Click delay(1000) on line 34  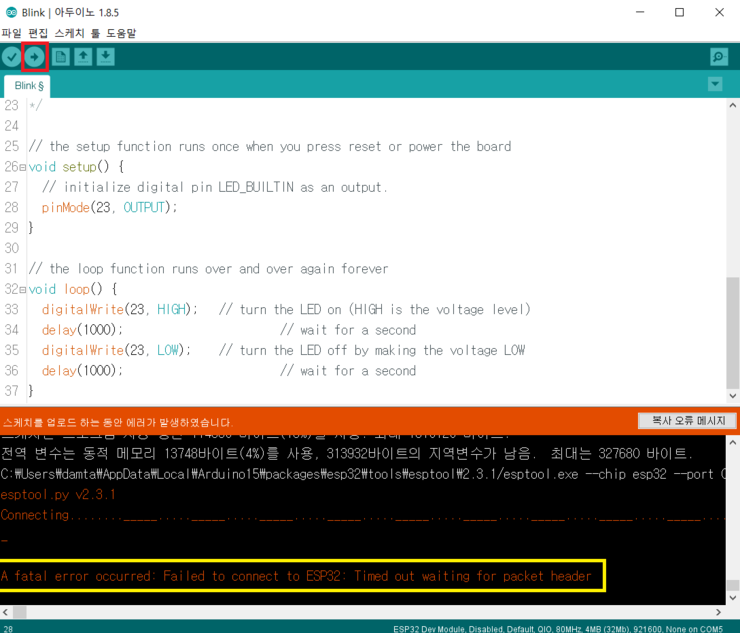tap(82, 330)
